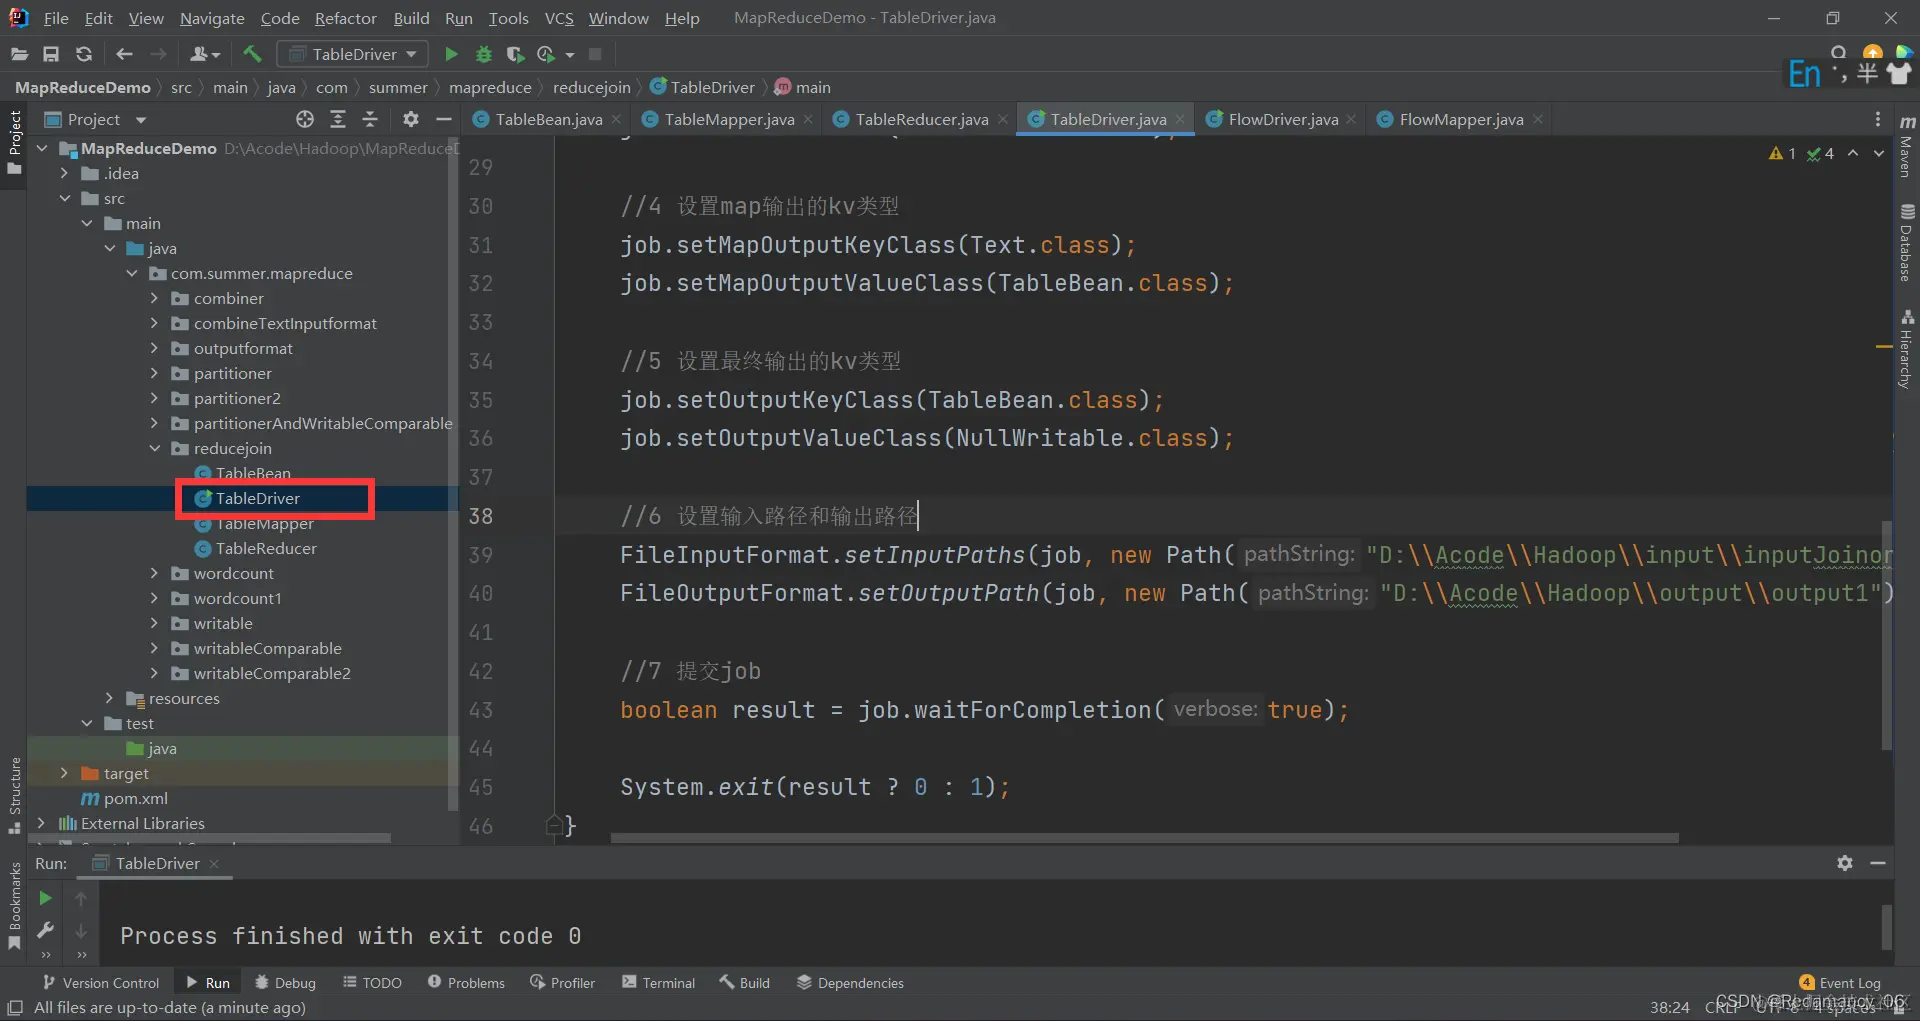
Task: Click the wrench icon in Run panel
Action: click(45, 930)
